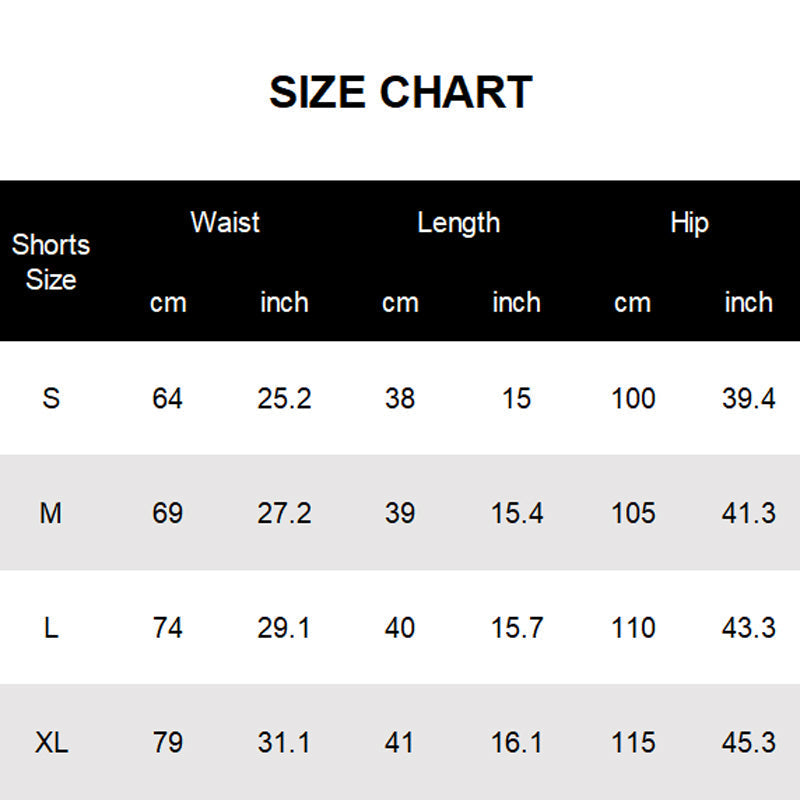Image resolution: width=800 pixels, height=800 pixels.
Task: Select the 41 cm length cell
Action: [400, 743]
